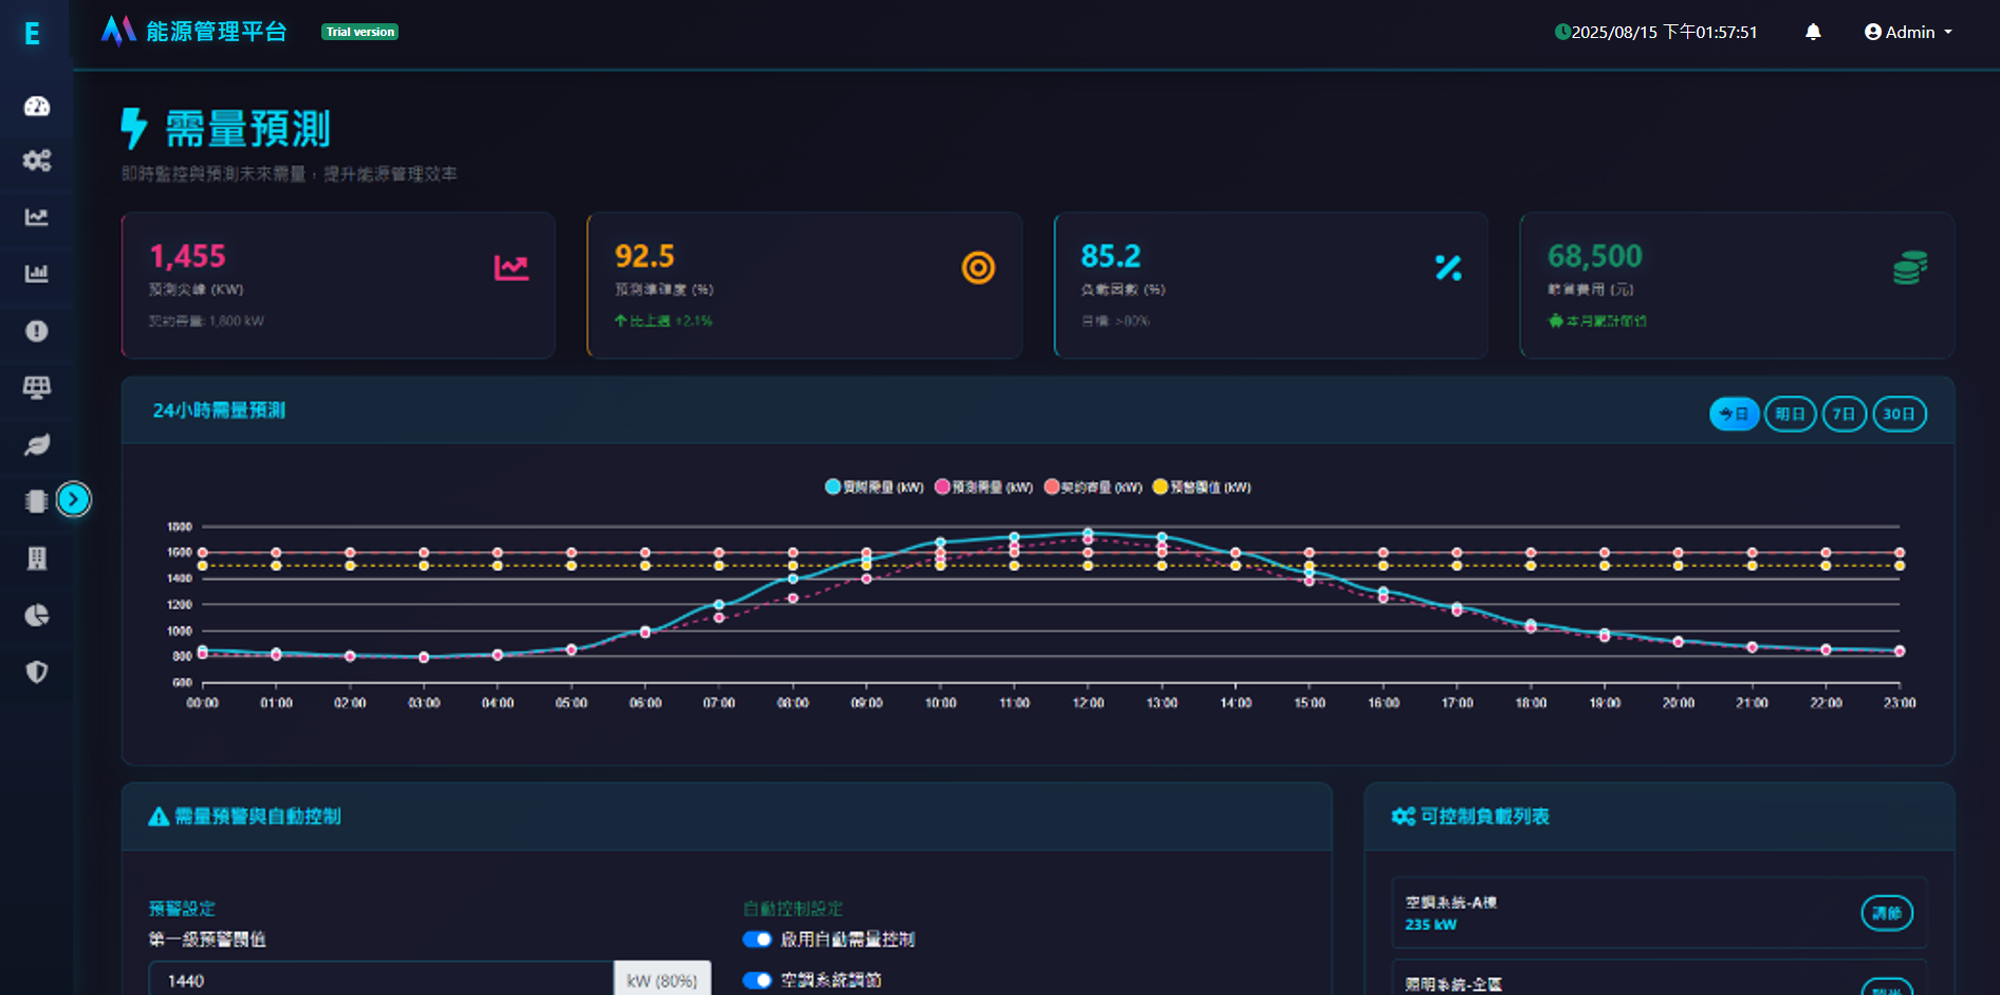This screenshot has height=995, width=2000.
Task: Open the green leaf sidebar icon
Action: pos(37,444)
